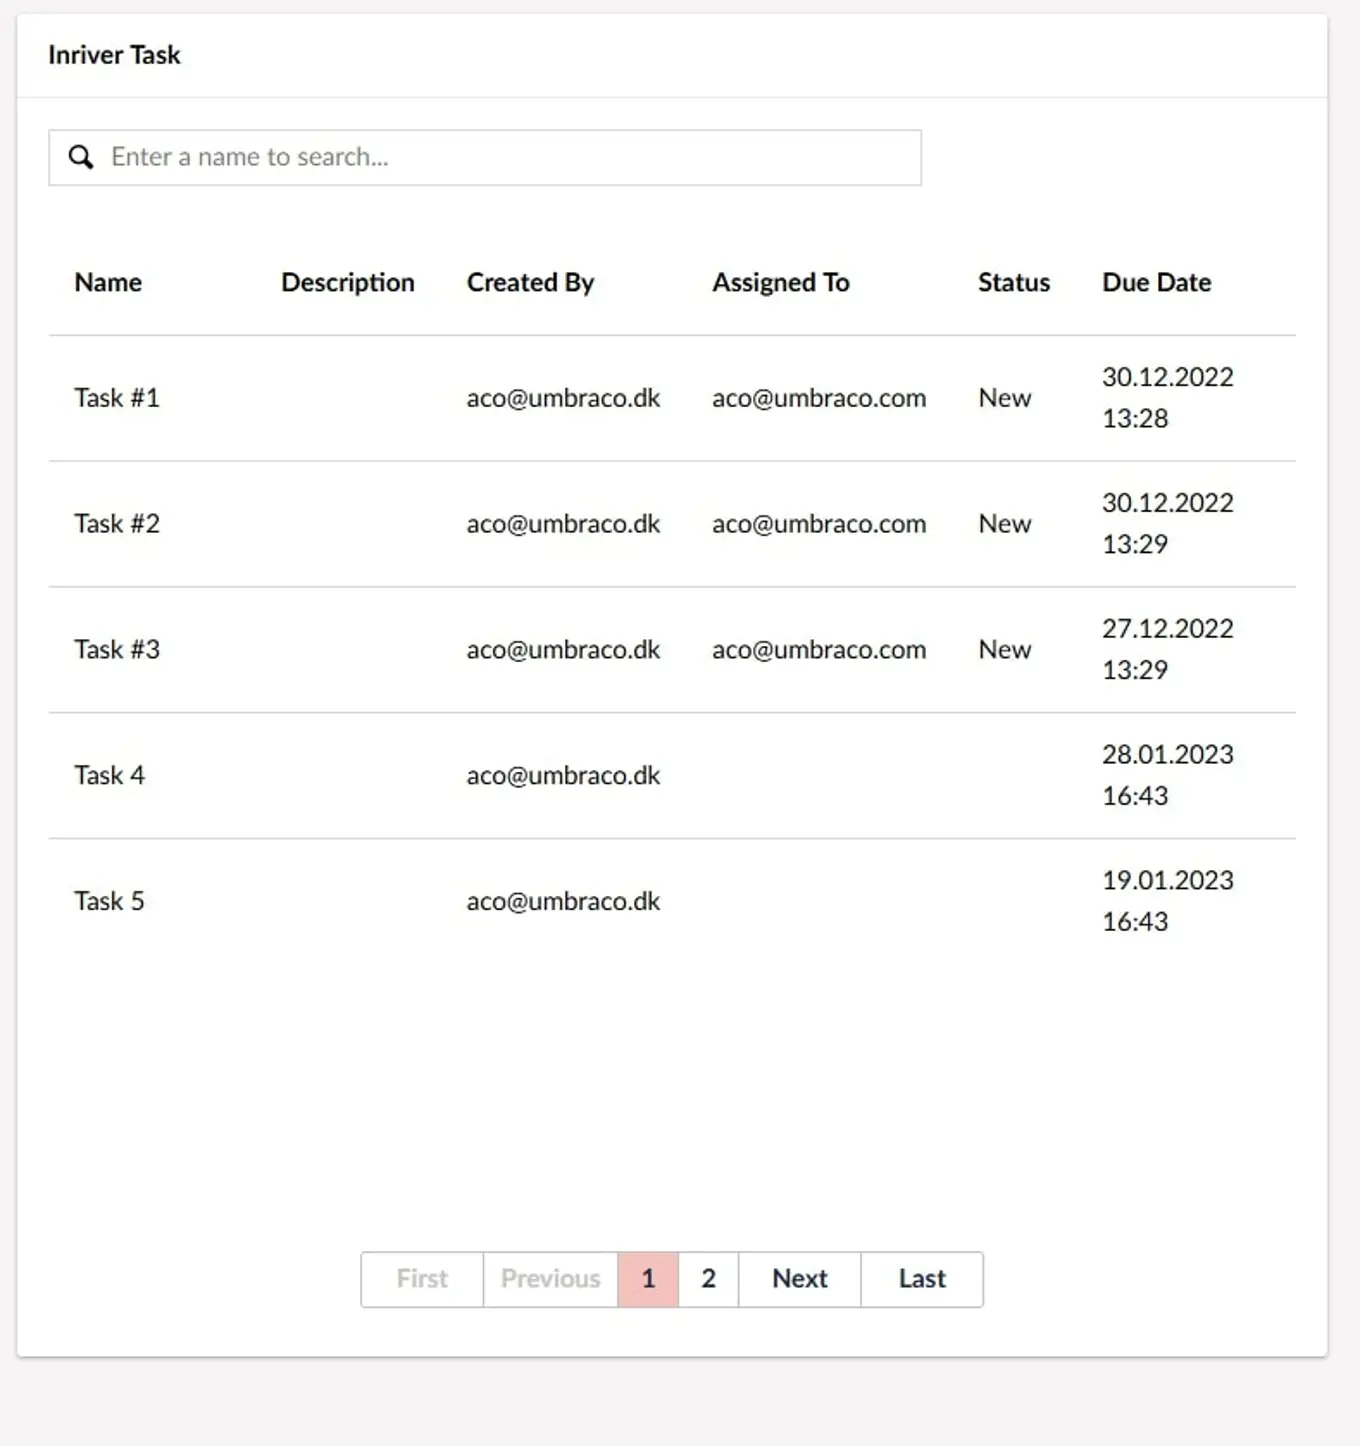Click Created By email in Task 4 row
Image resolution: width=1360 pixels, height=1446 pixels.
point(564,776)
